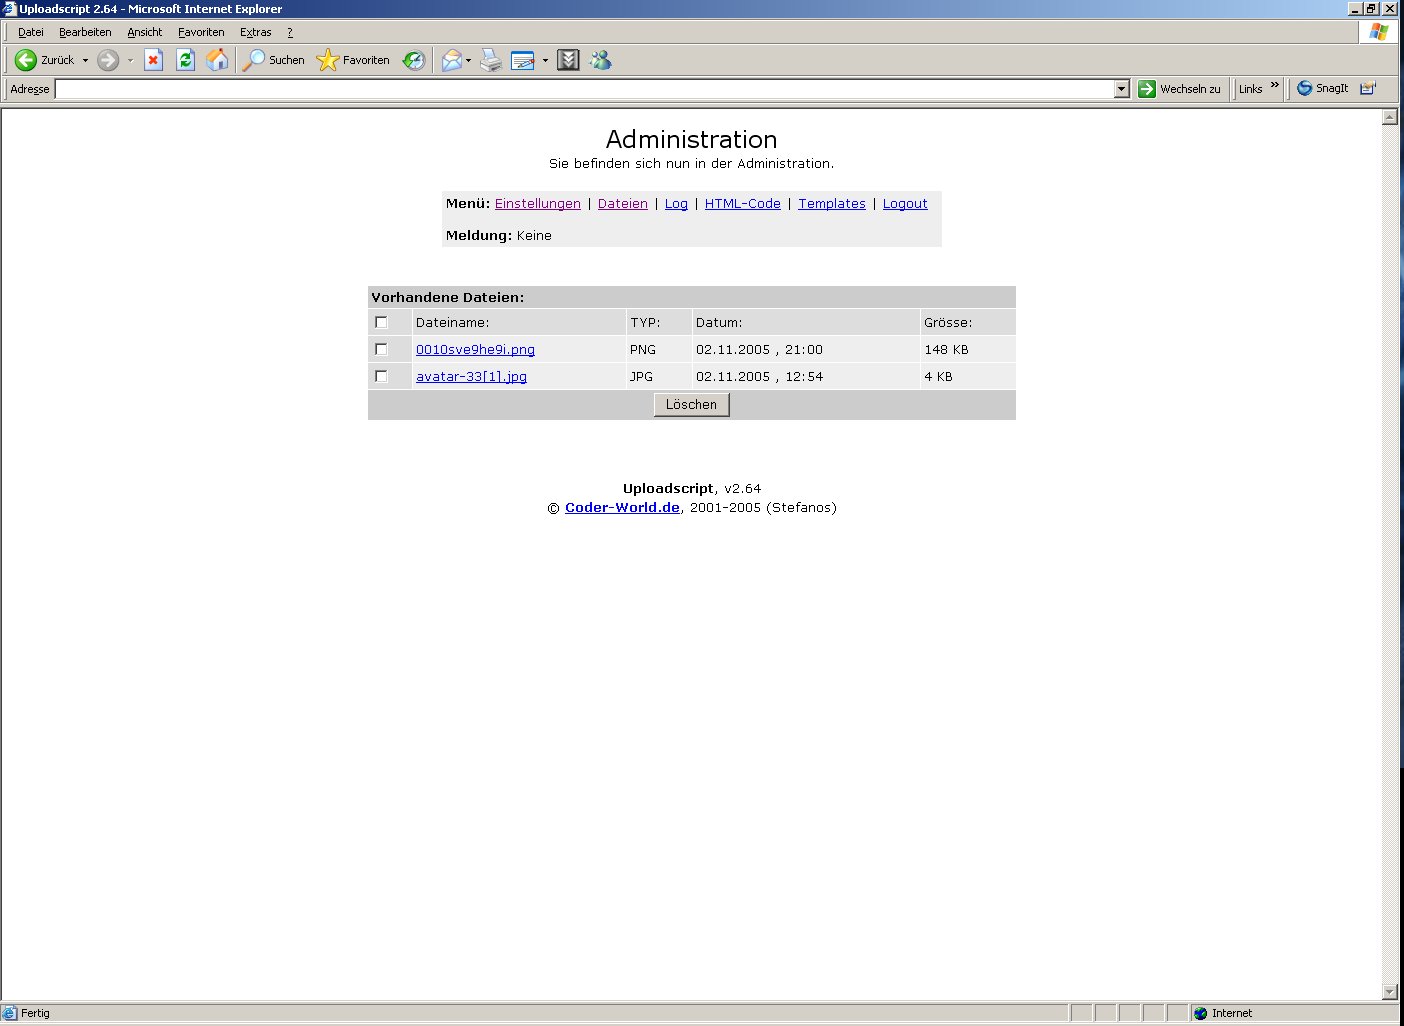The image size is (1404, 1026).
Task: Open the Favoriten menu in menu bar
Action: click(x=201, y=32)
